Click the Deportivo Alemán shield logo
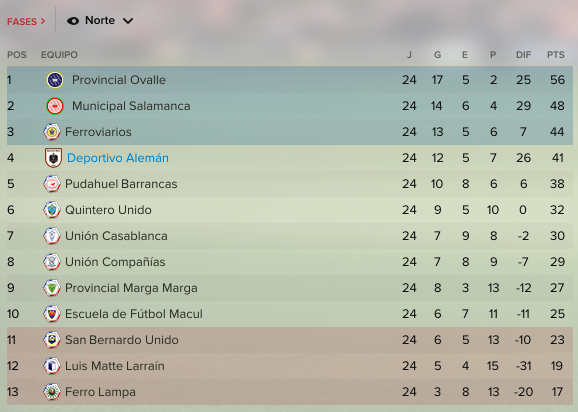 pos(53,158)
